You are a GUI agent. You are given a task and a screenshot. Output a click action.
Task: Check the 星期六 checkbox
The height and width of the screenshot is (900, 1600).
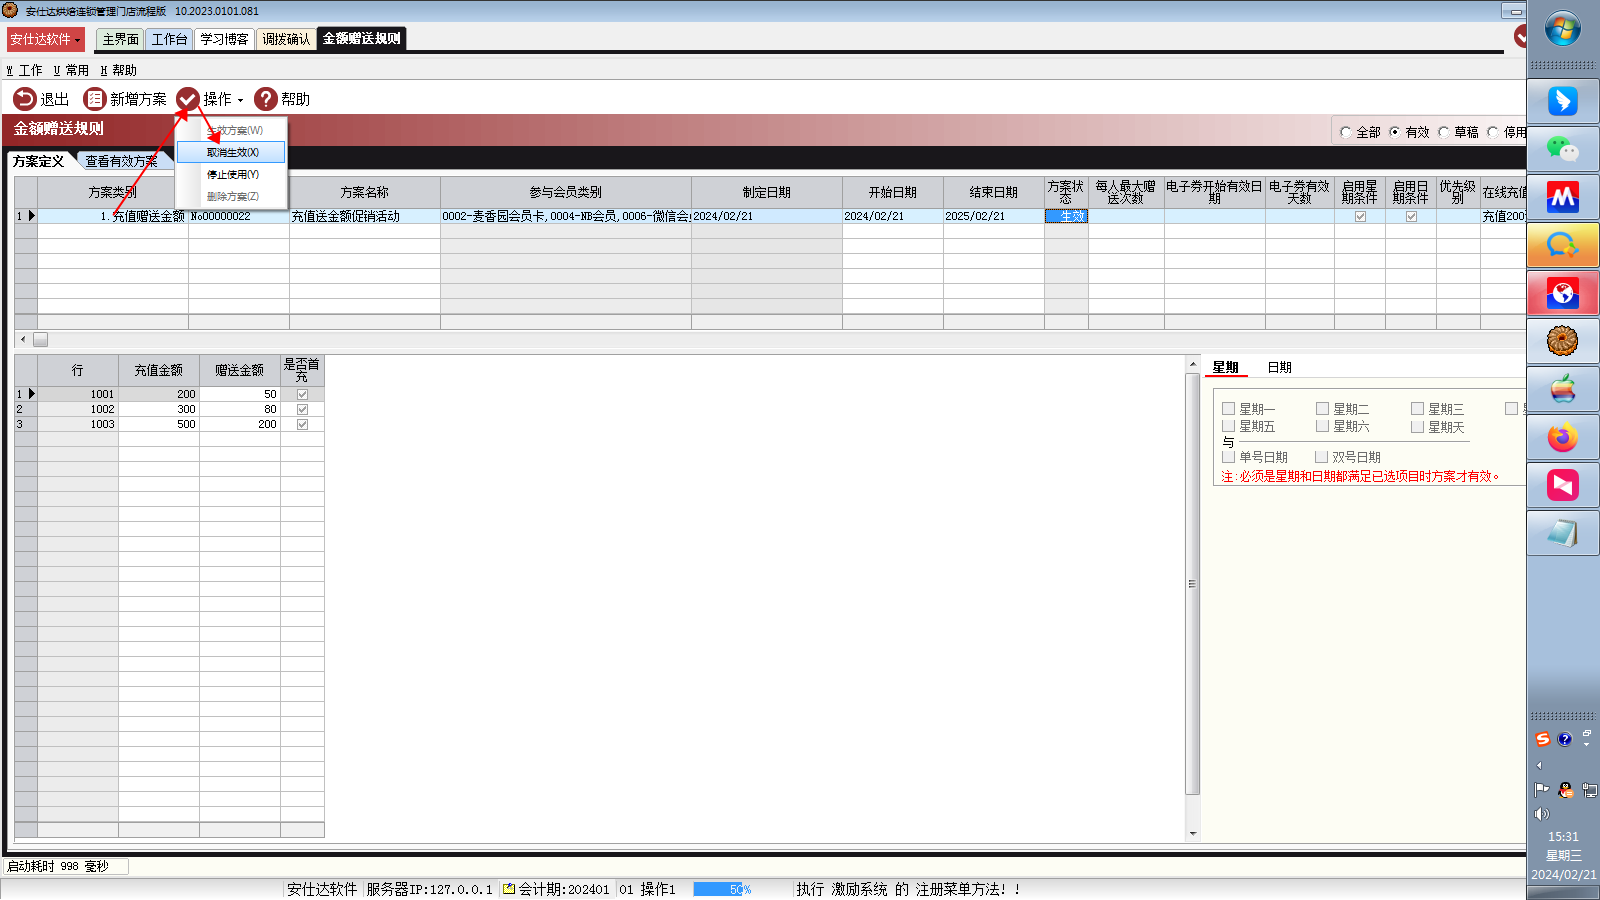tap(1323, 426)
